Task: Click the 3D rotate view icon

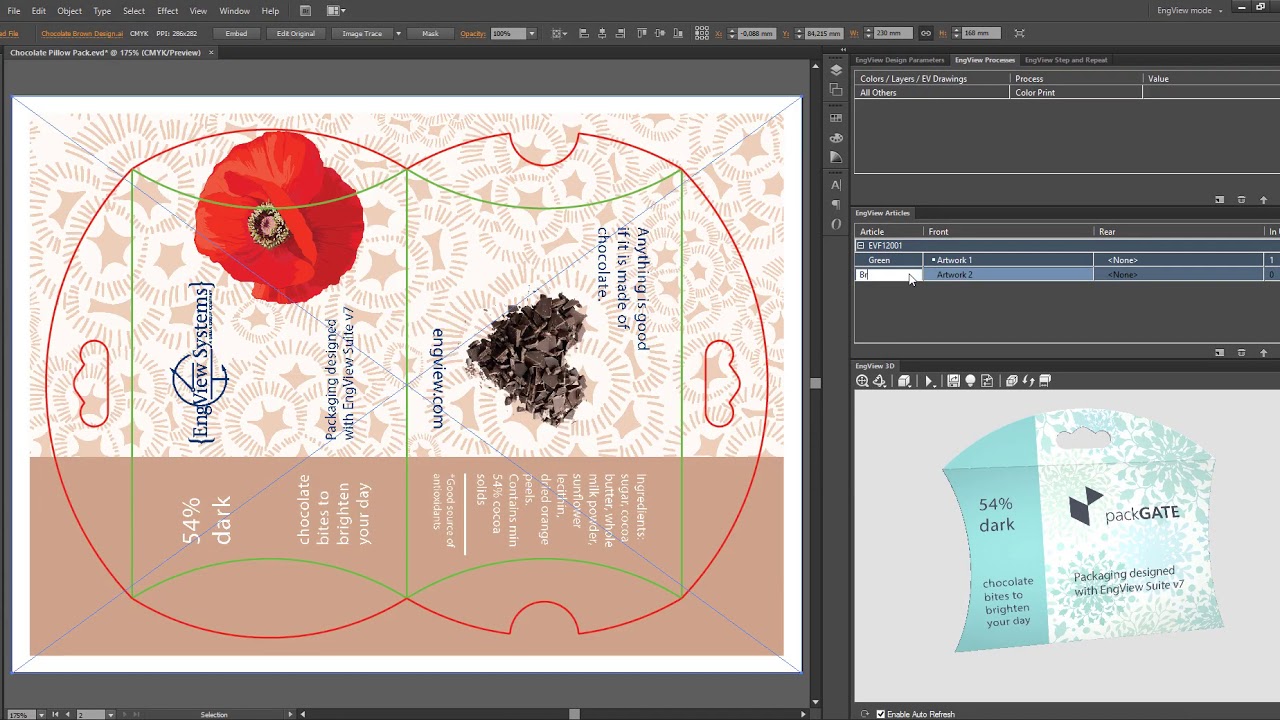Action: 880,381
